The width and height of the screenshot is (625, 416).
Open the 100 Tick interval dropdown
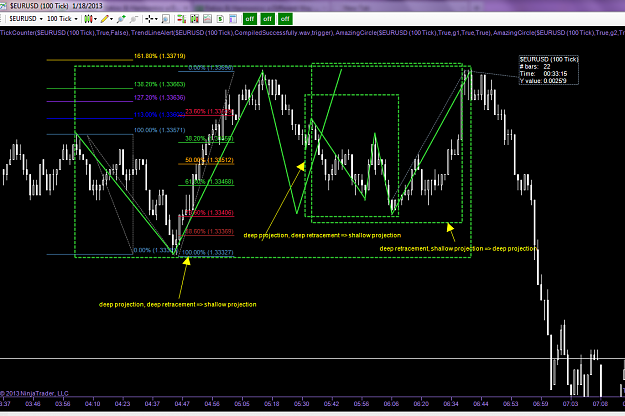click(62, 19)
